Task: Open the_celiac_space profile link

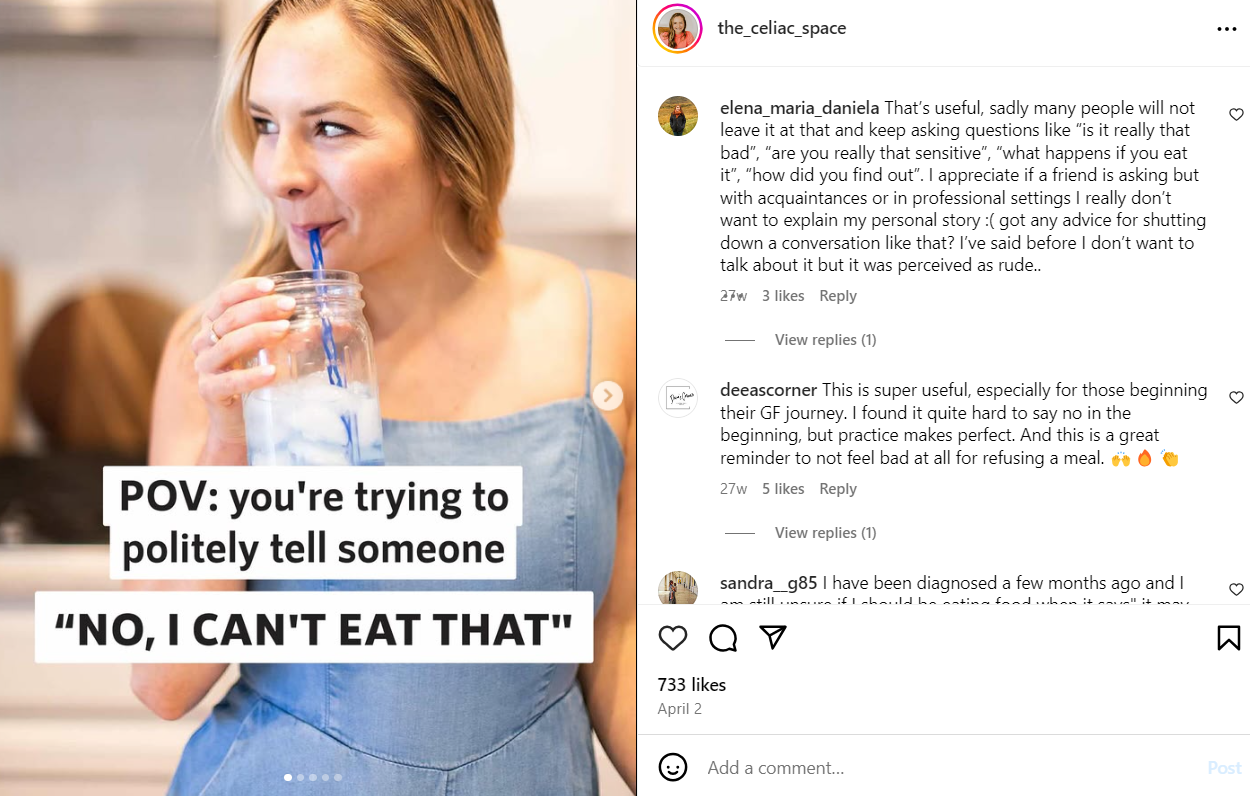Action: [x=782, y=28]
